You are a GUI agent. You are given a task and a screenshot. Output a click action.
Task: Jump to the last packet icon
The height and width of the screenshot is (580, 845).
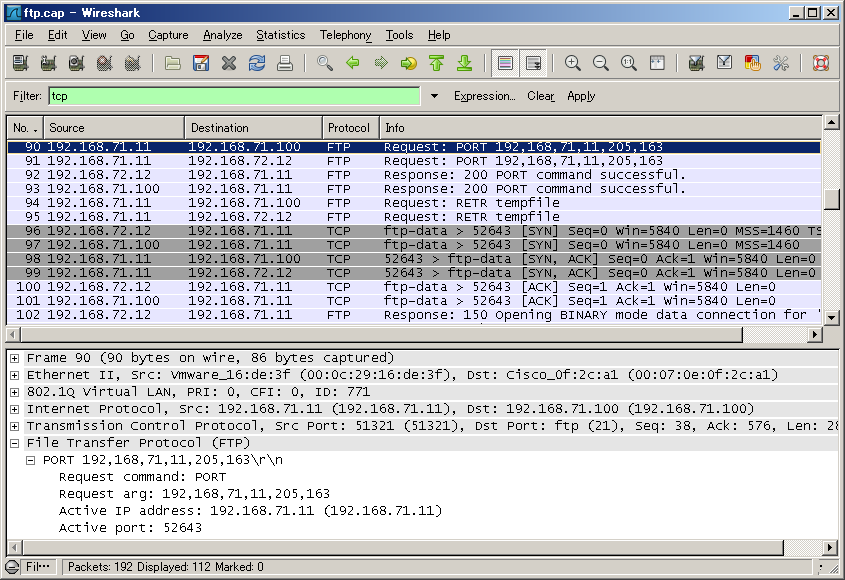coord(465,63)
